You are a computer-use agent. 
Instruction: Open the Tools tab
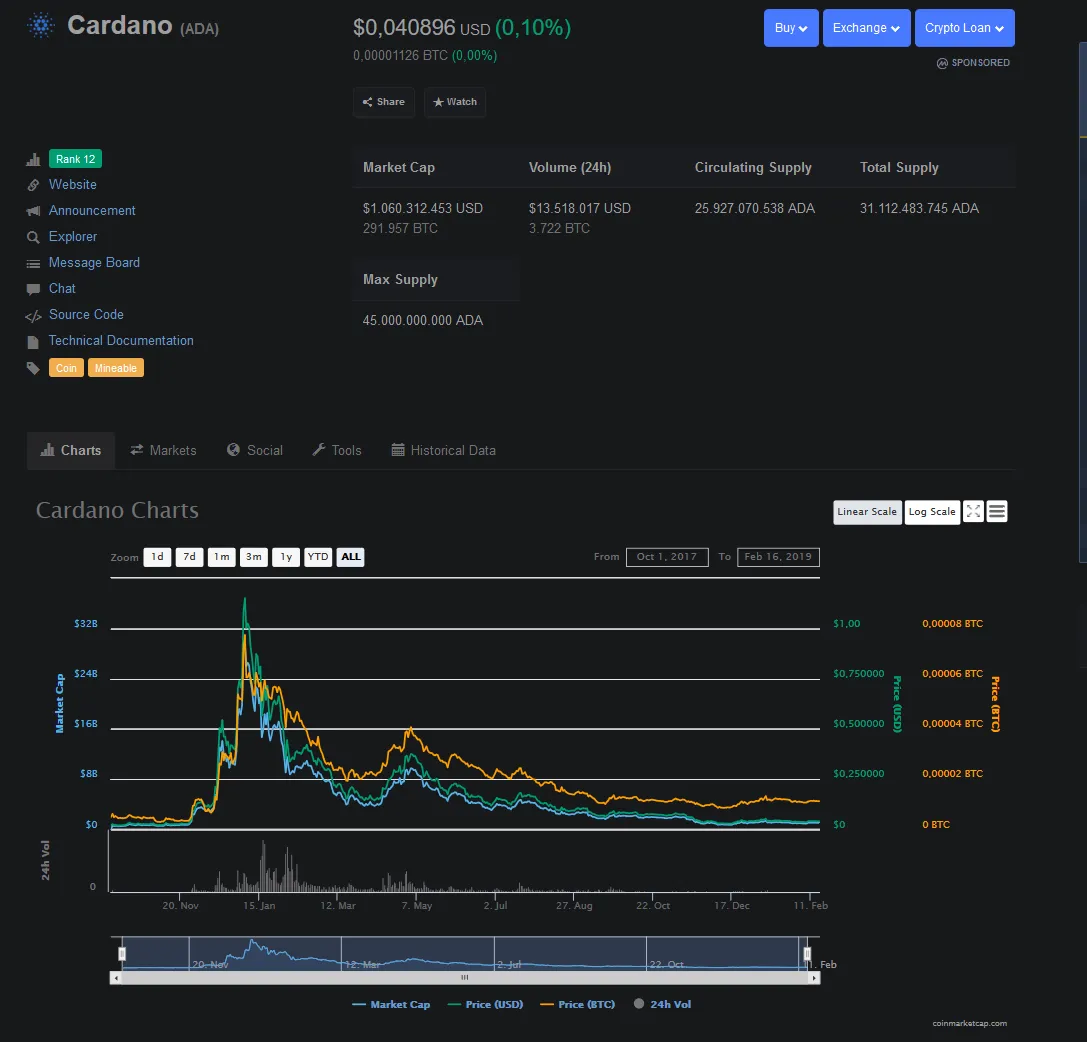pyautogui.click(x=337, y=451)
